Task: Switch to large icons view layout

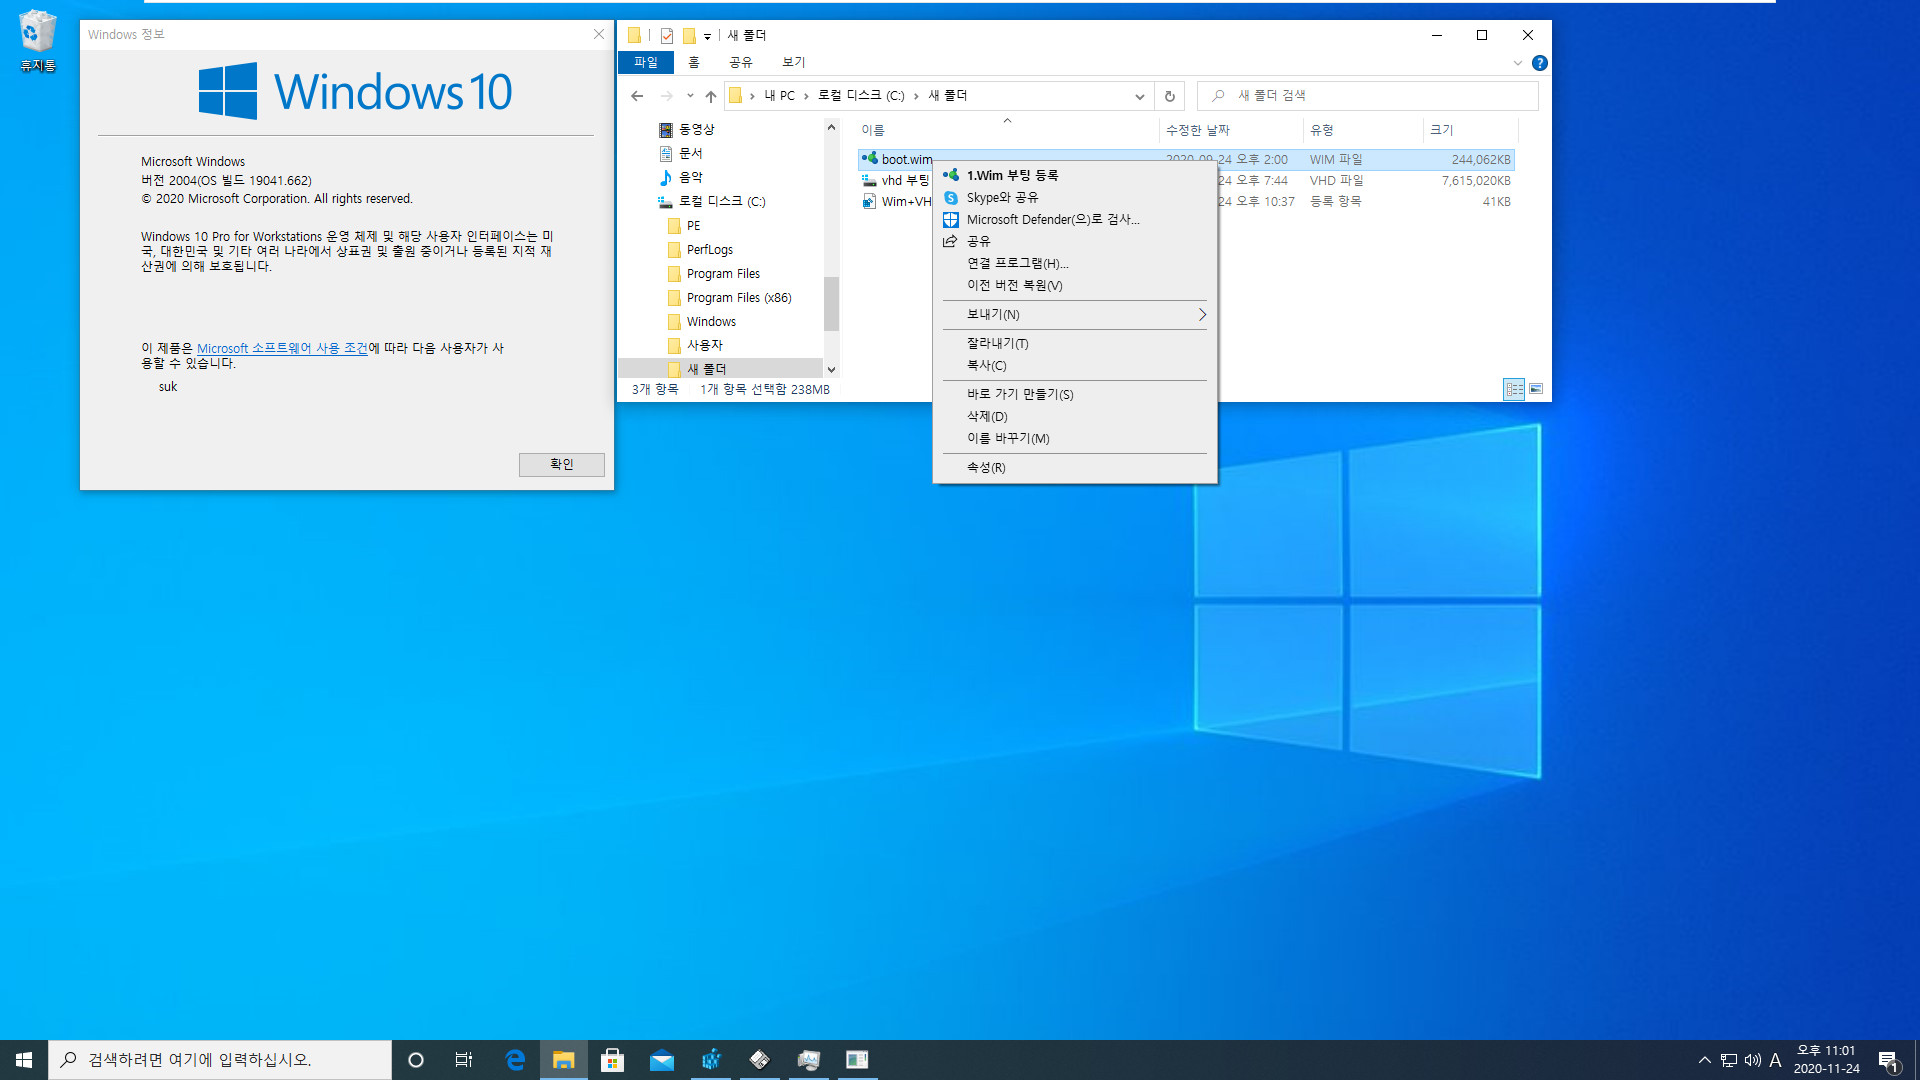Action: coord(1536,389)
